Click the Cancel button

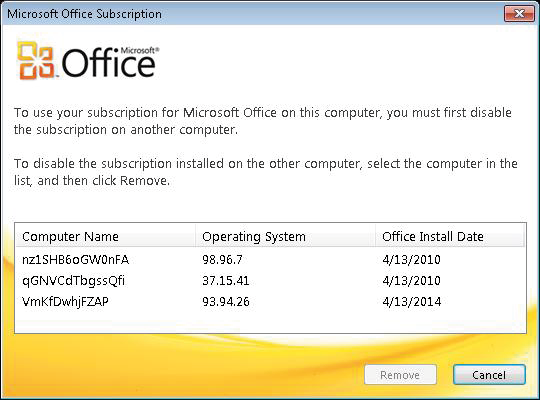489,375
